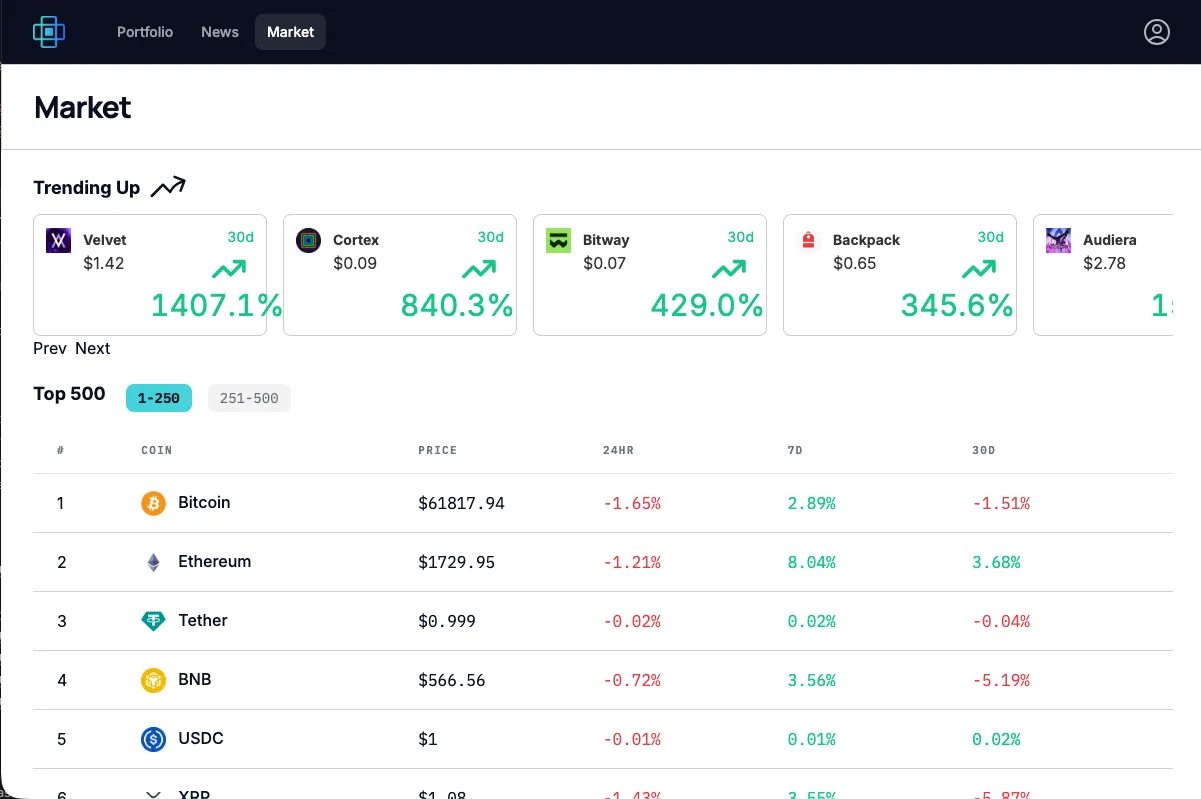Click the USDC coin name
This screenshot has width=1201, height=799.
point(201,738)
